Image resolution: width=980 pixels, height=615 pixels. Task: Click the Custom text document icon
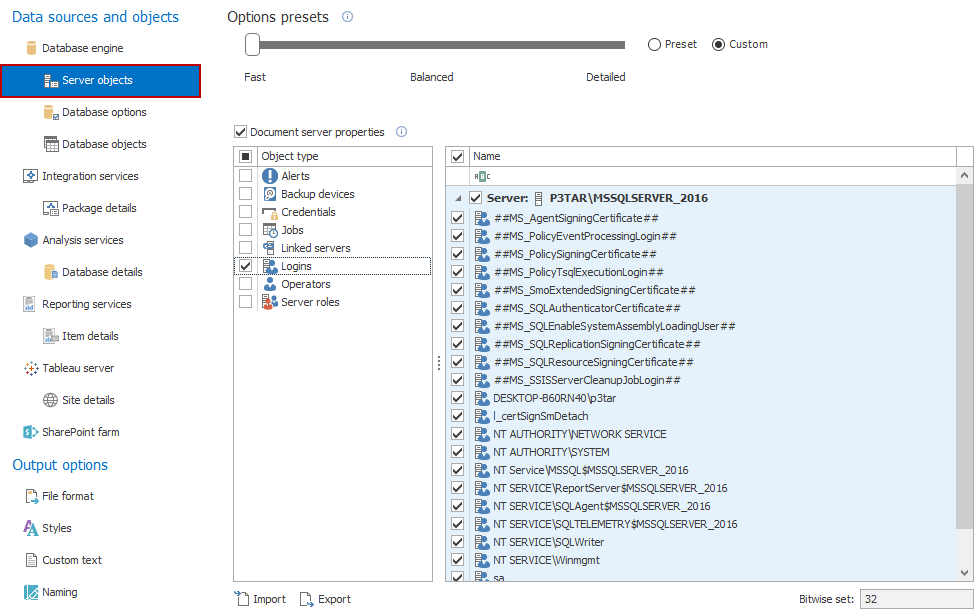click(31, 560)
